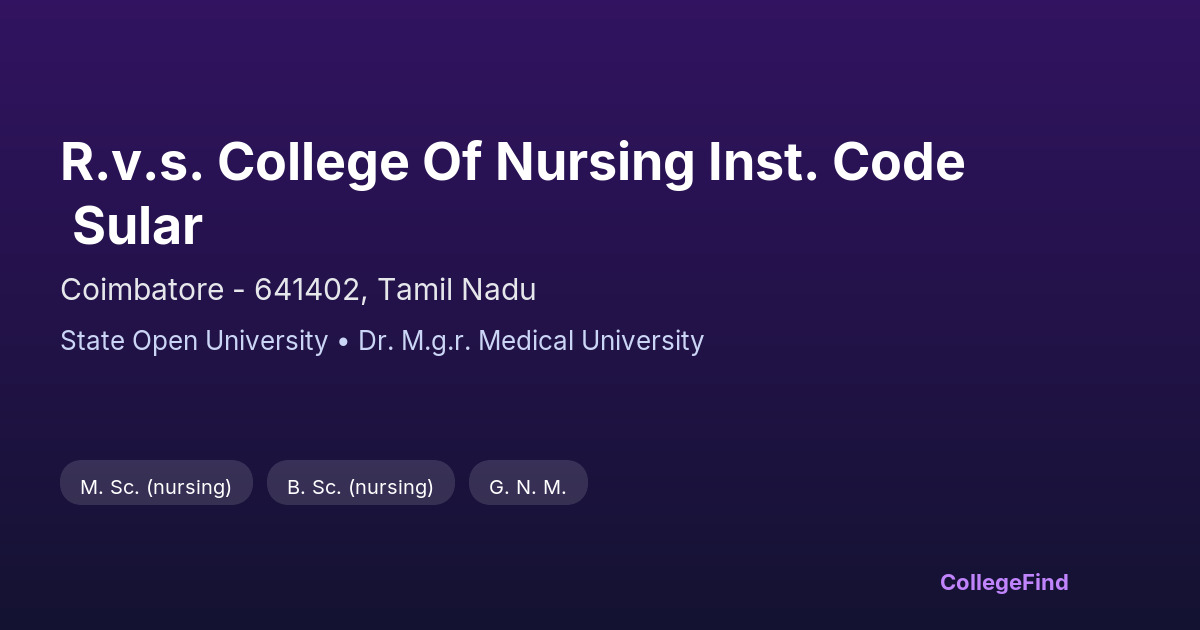Click the word 'Sular' in the heading
The height and width of the screenshot is (630, 1200).
point(137,226)
